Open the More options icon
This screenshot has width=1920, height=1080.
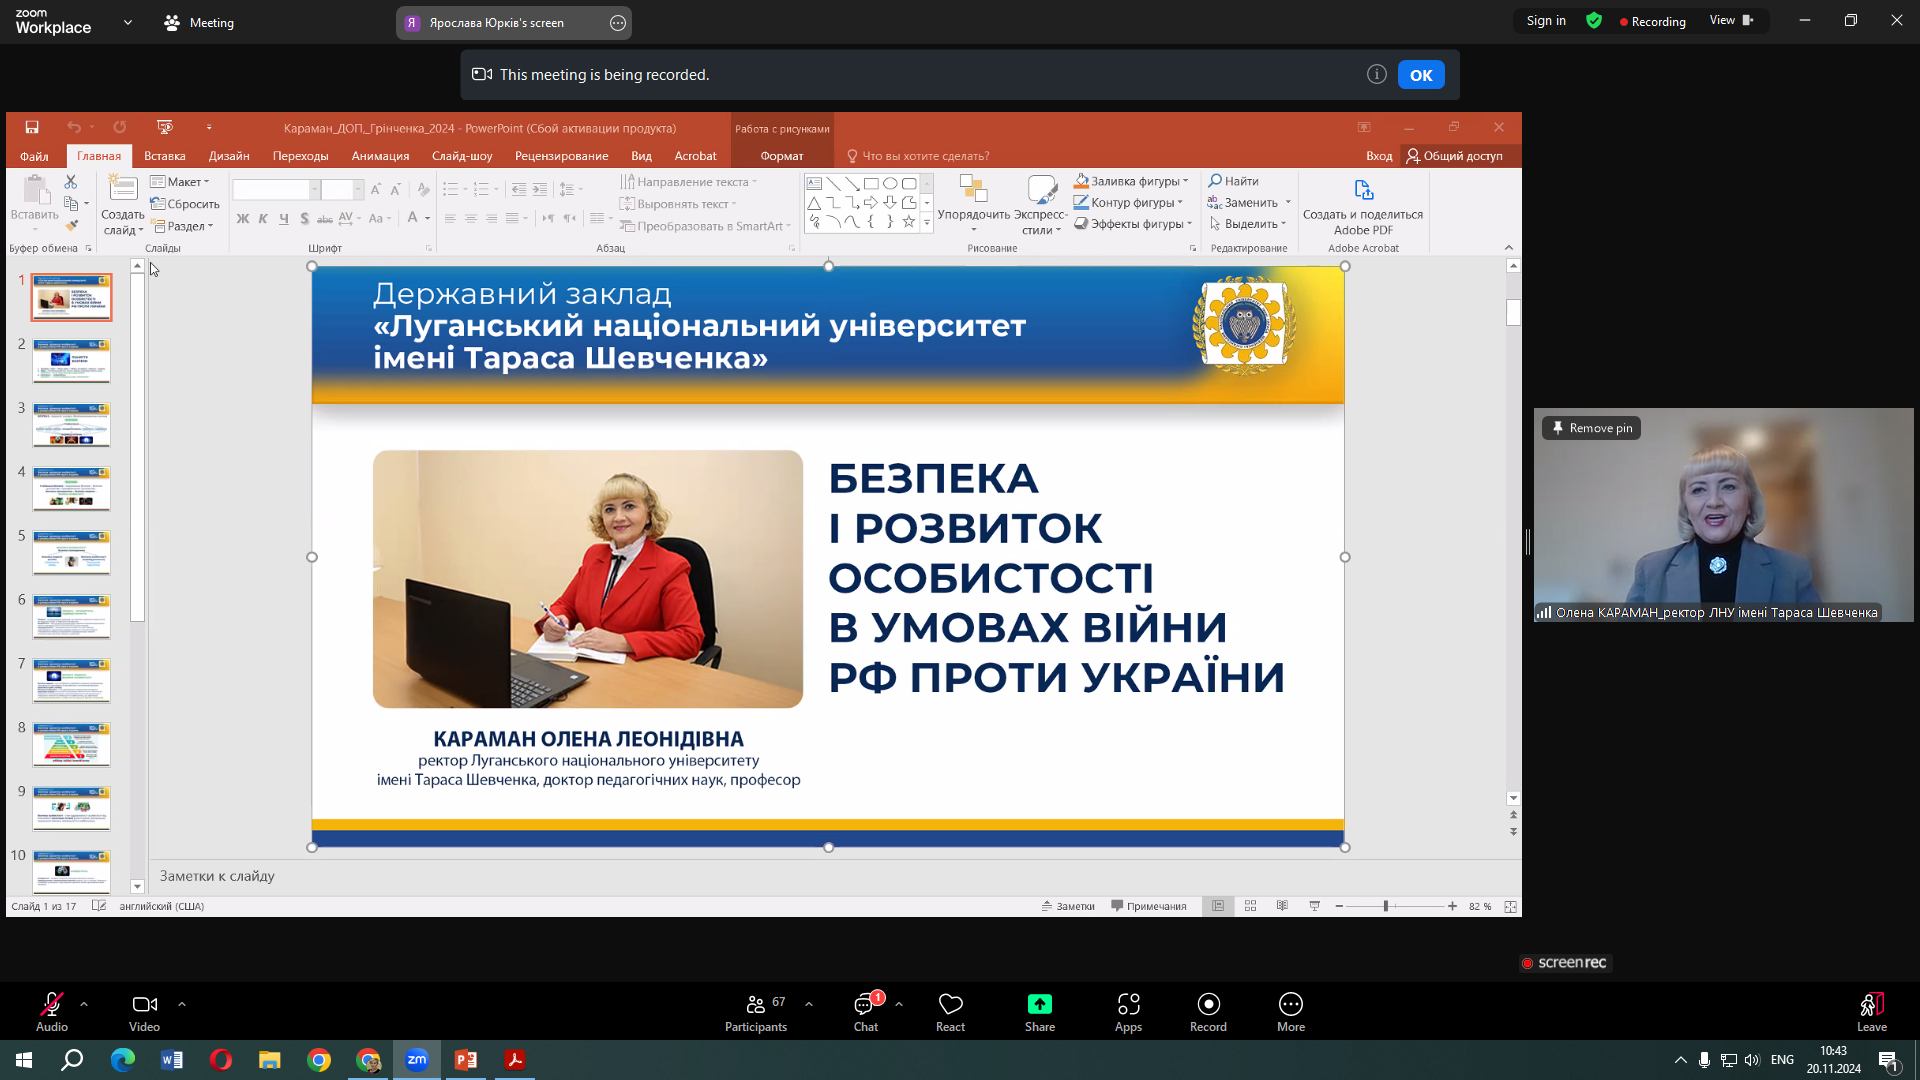click(x=1290, y=1004)
